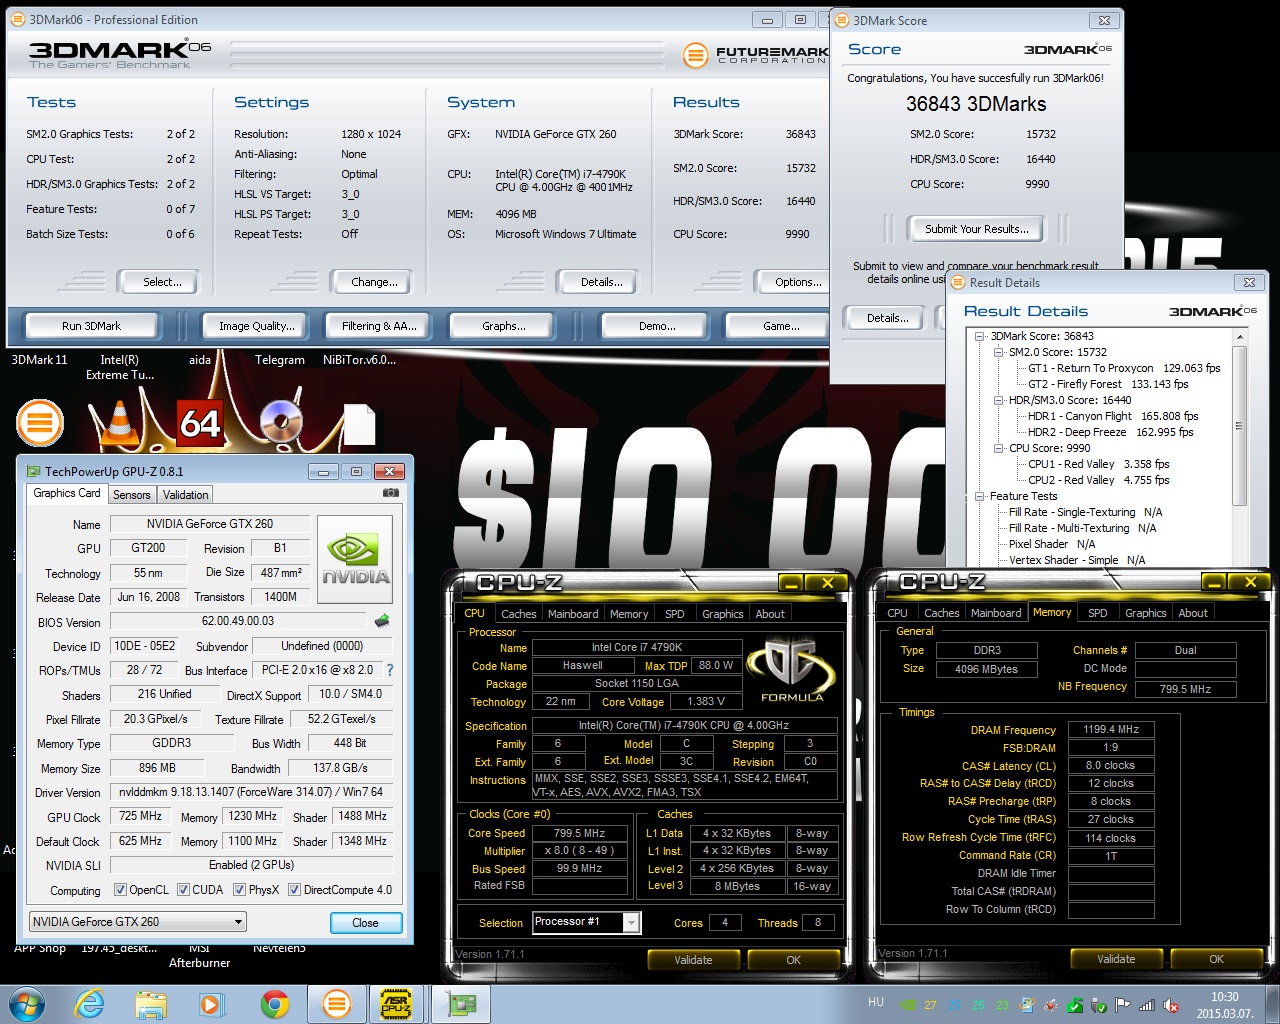Open the Graphics tab in right CPU-Z
The image size is (1280, 1024).
coord(1145,613)
